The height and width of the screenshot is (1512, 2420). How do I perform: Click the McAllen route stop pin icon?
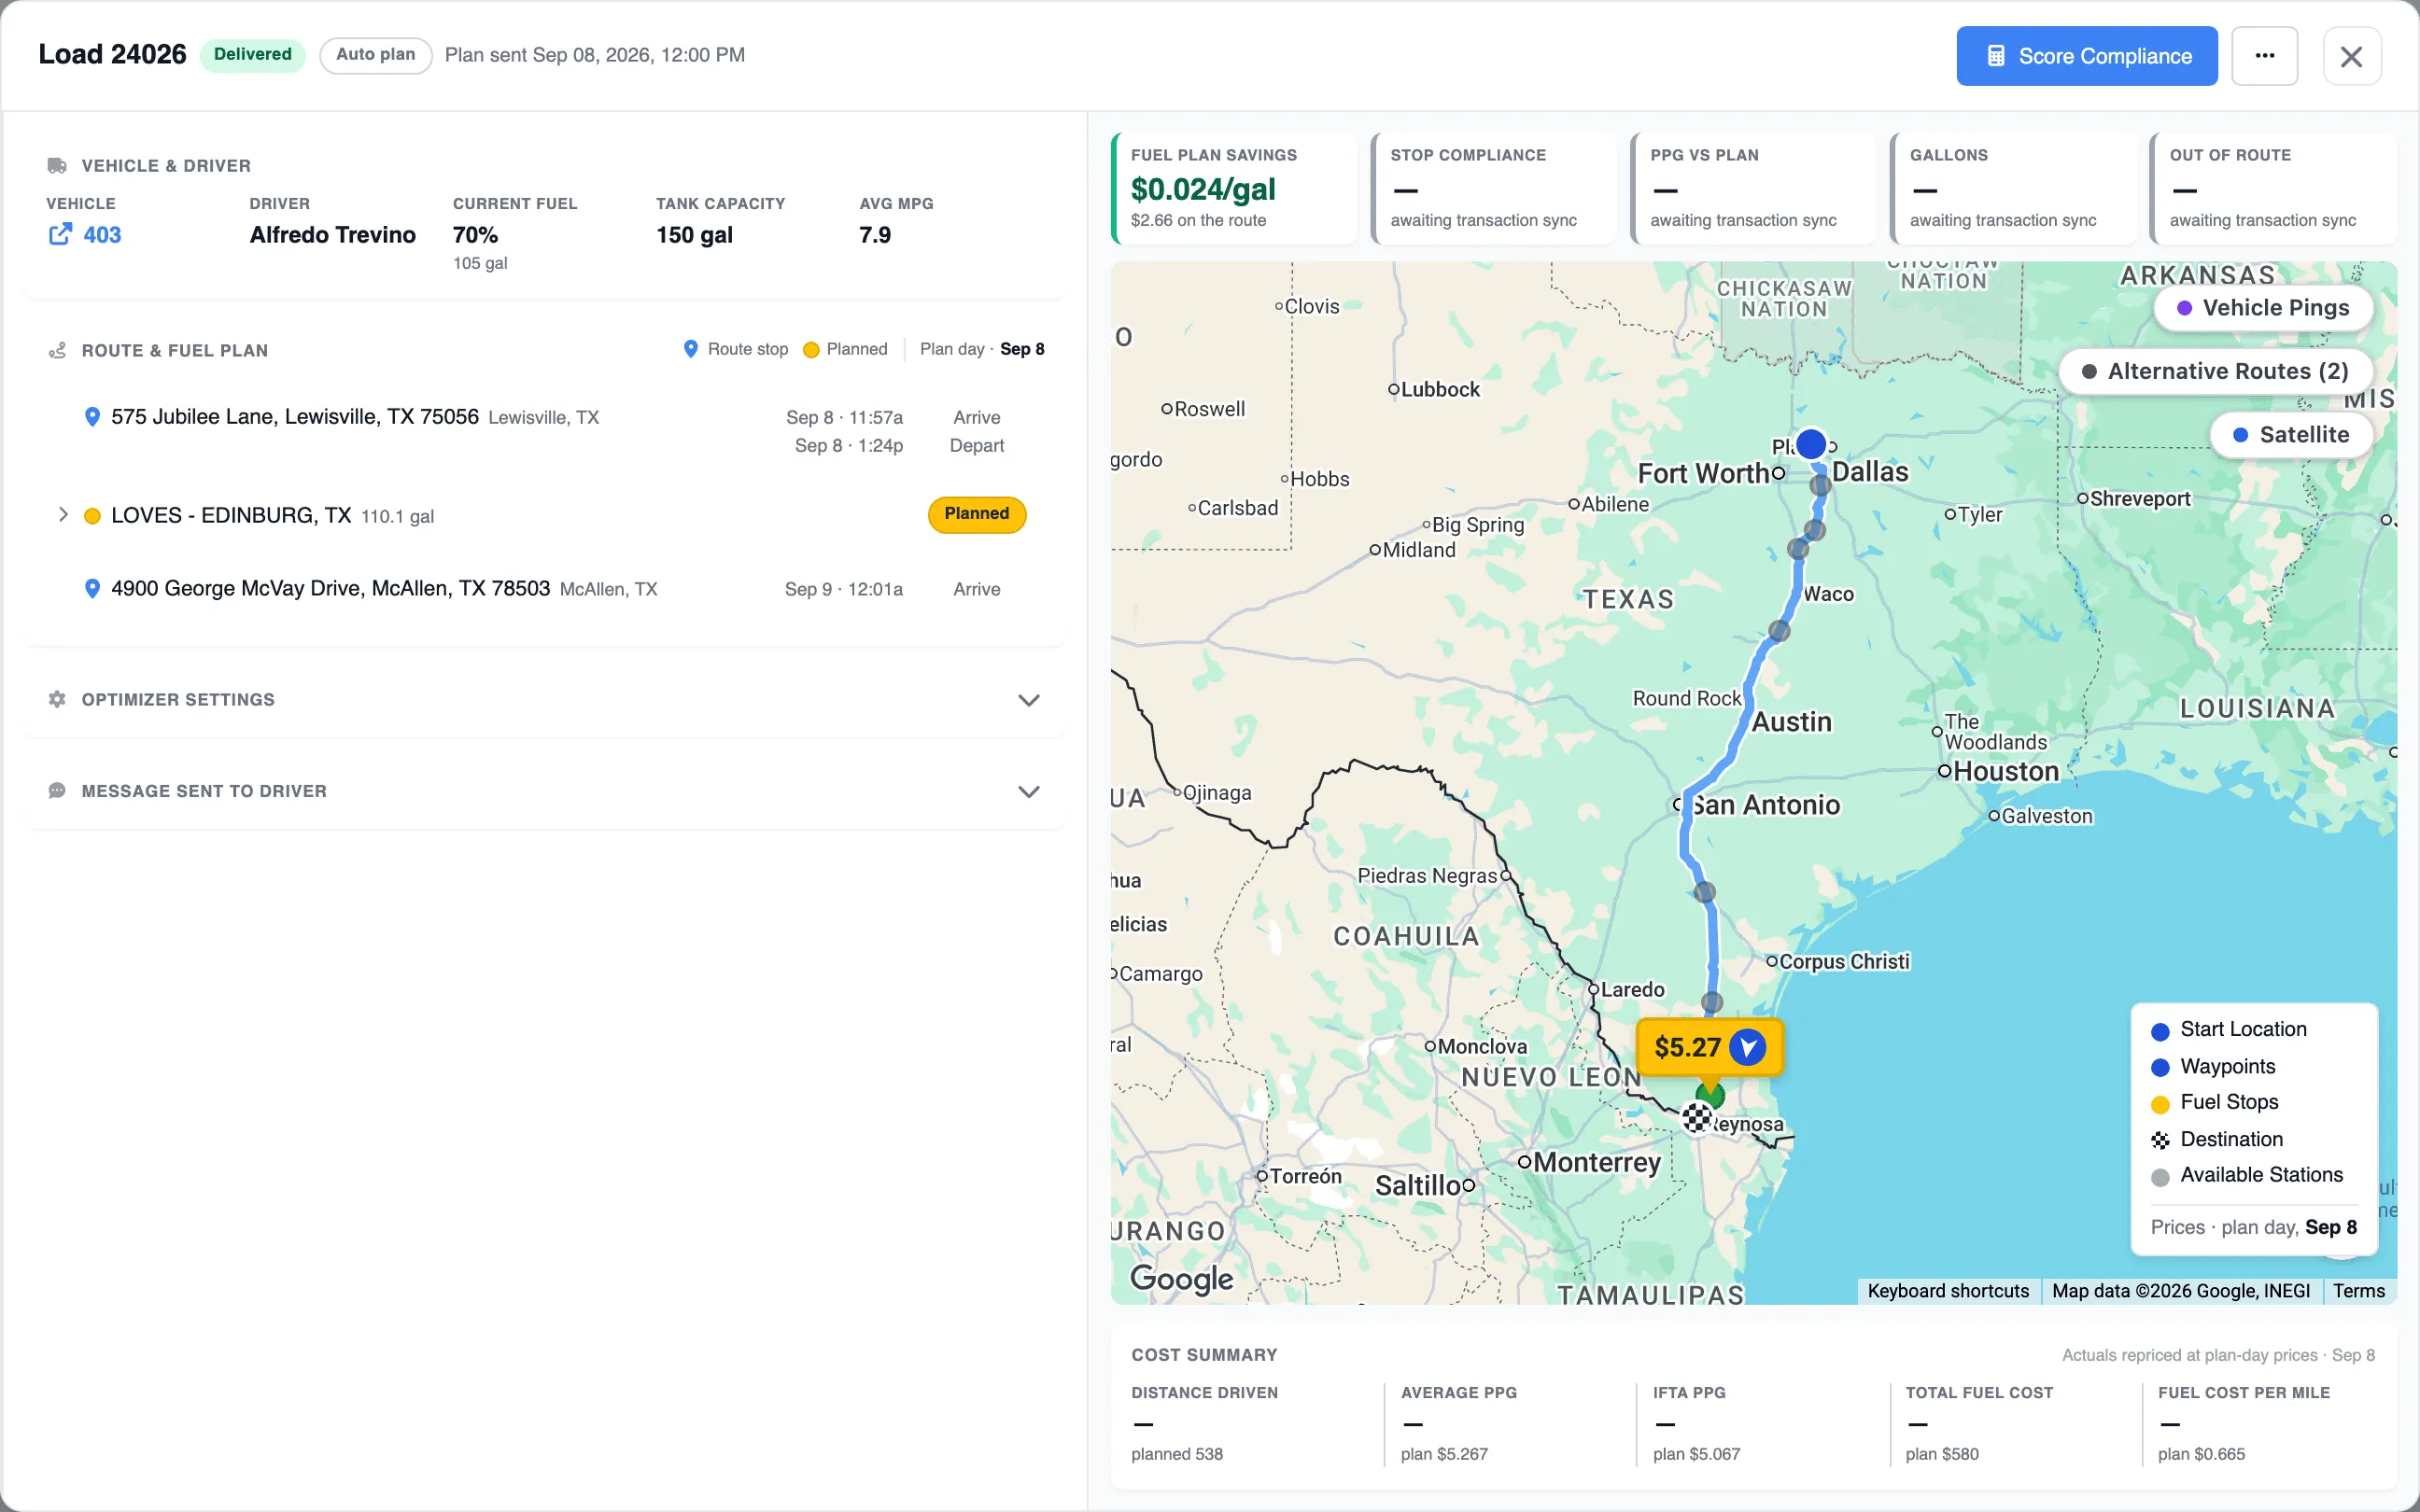[92, 589]
